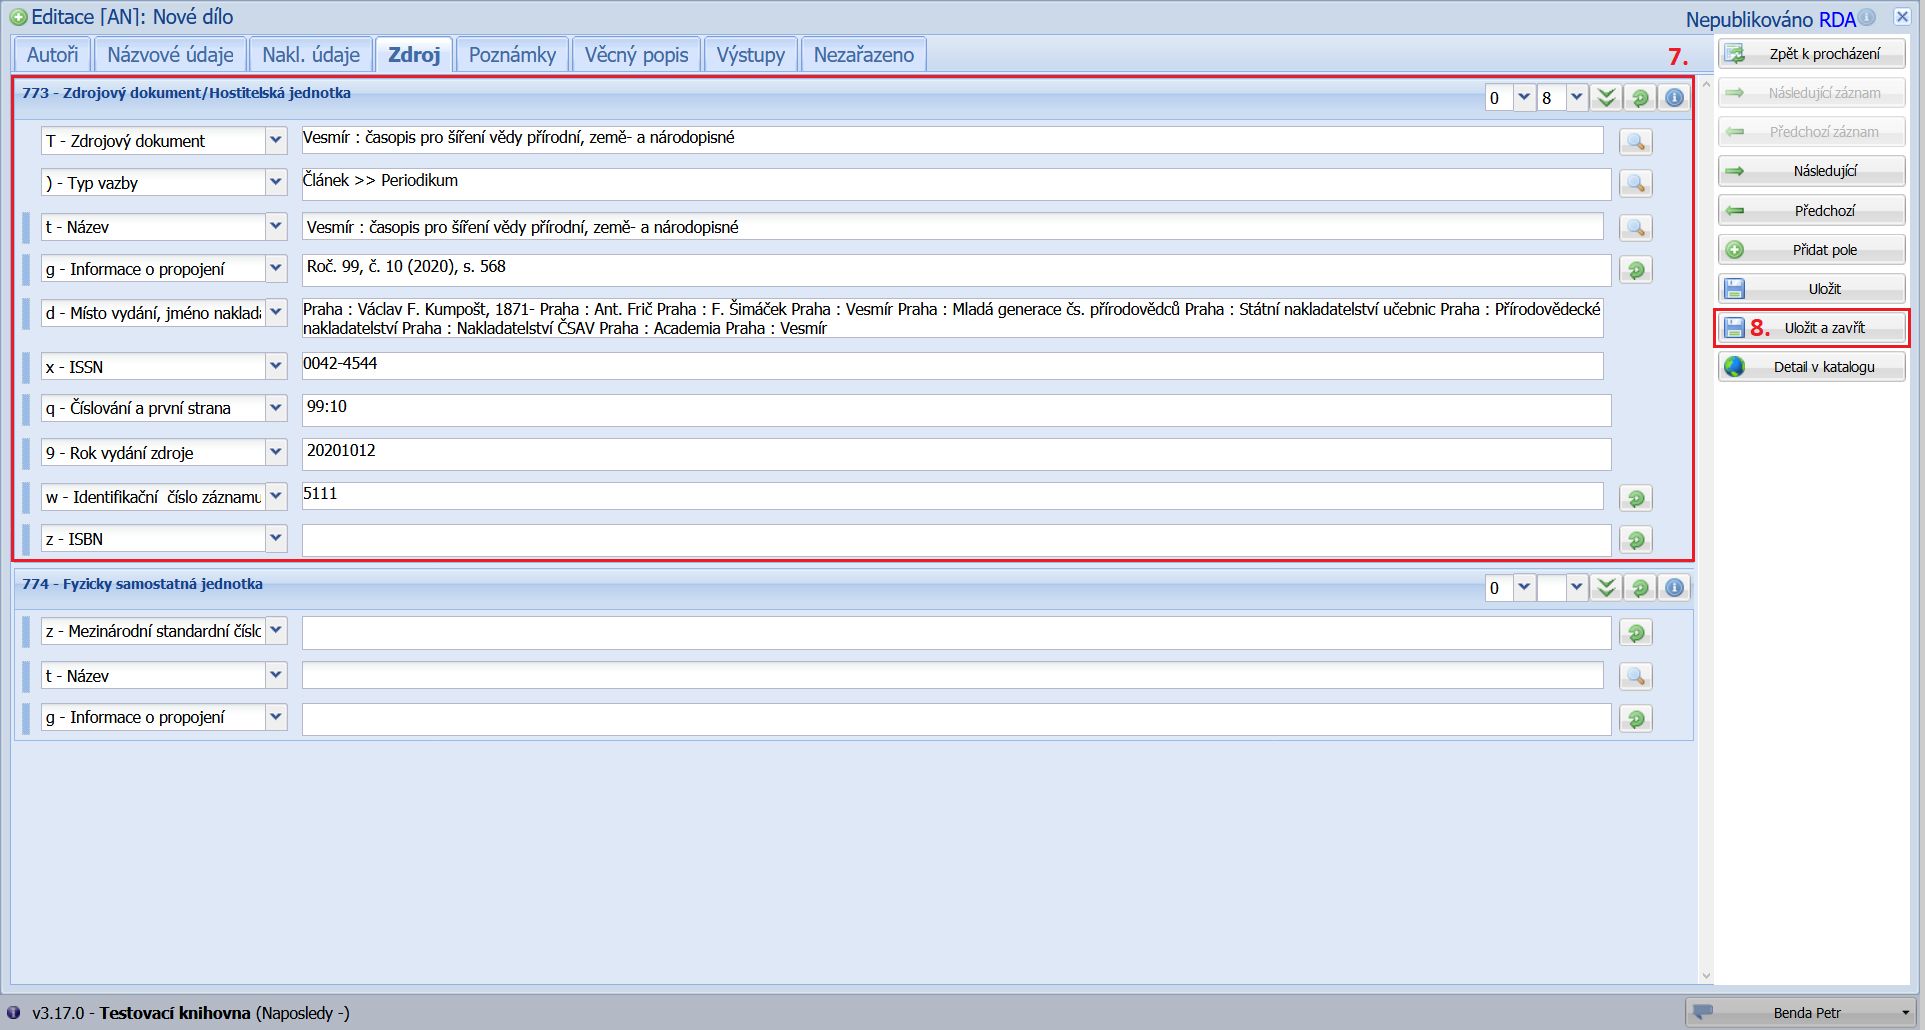Click the magnifier icon beside Zdrojový dokument field
The width and height of the screenshot is (1925, 1030).
(x=1635, y=142)
